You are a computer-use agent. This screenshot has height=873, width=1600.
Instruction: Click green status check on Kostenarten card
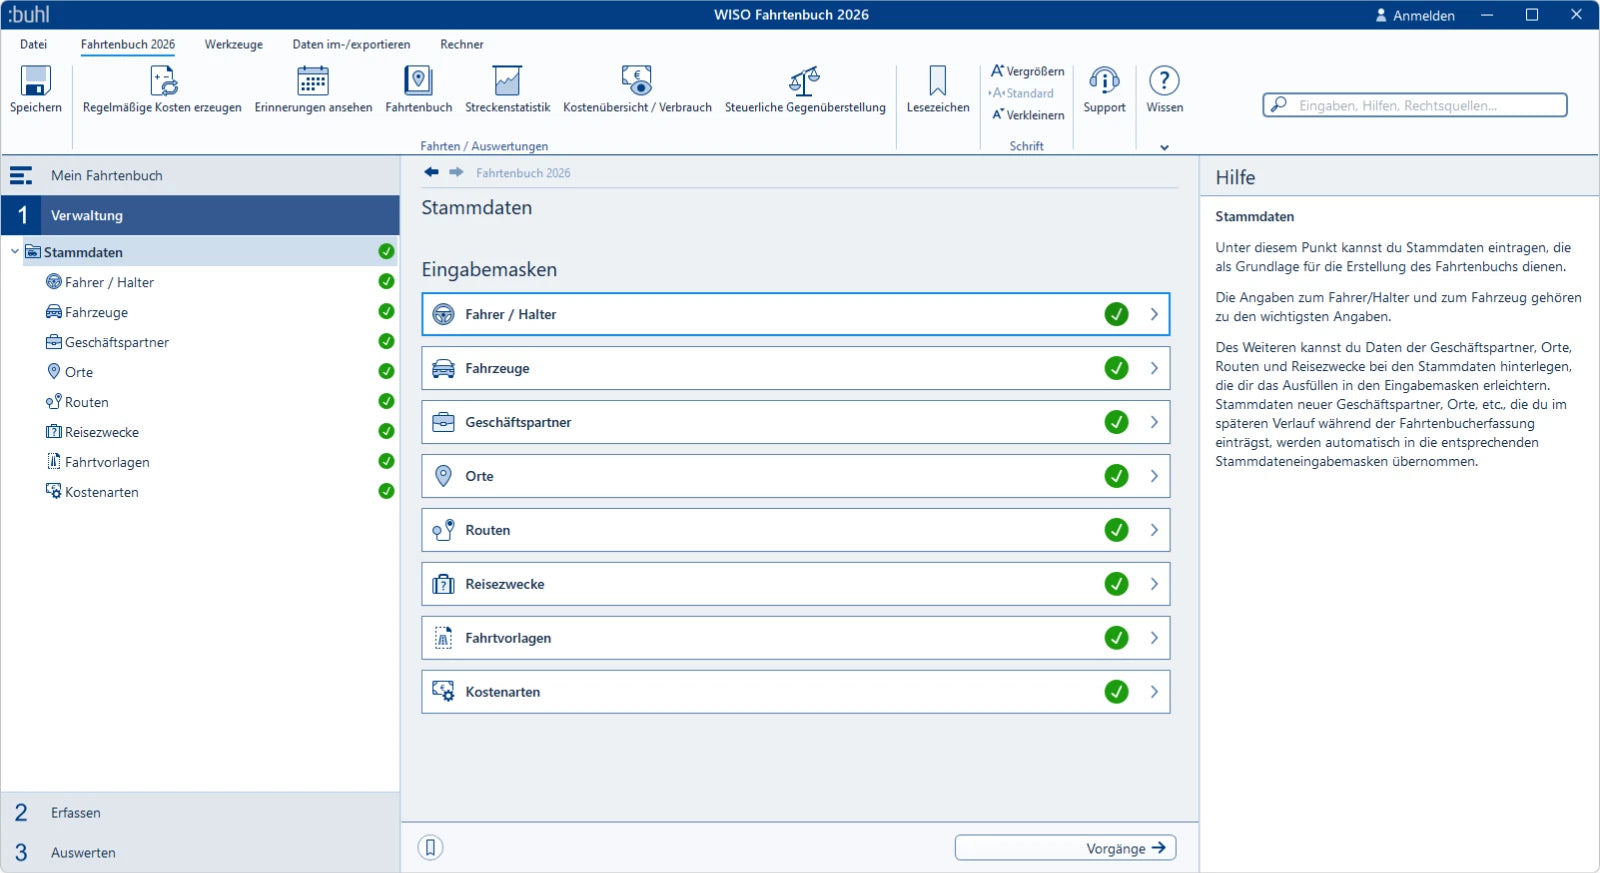(1117, 692)
